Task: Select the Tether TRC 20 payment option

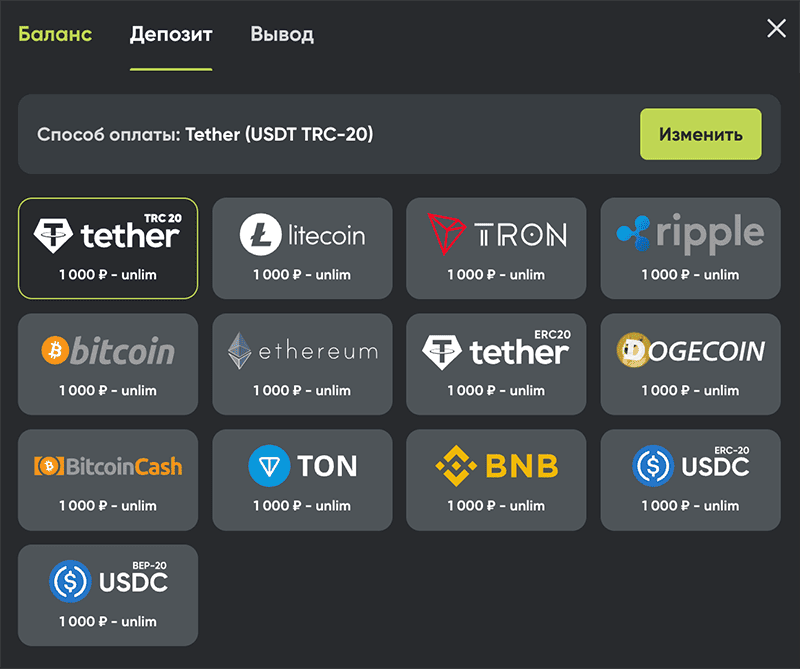Action: point(108,248)
